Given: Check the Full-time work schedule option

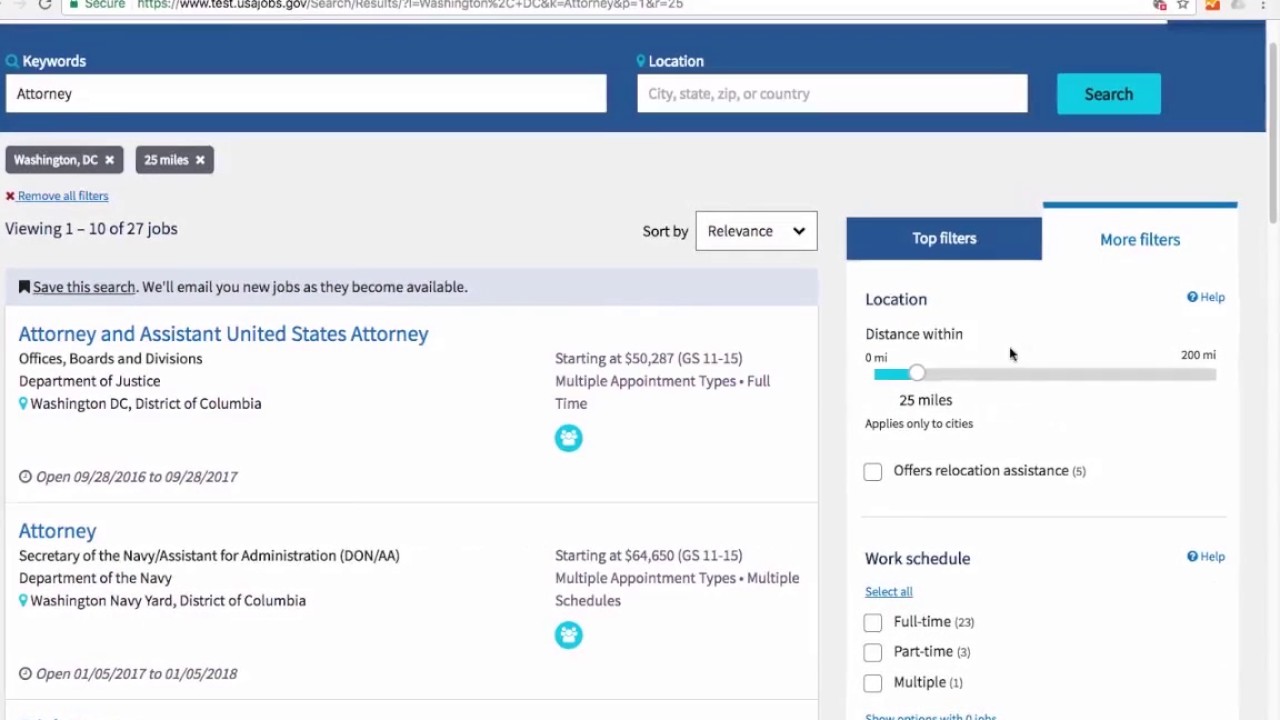Looking at the screenshot, I should pyautogui.click(x=873, y=623).
